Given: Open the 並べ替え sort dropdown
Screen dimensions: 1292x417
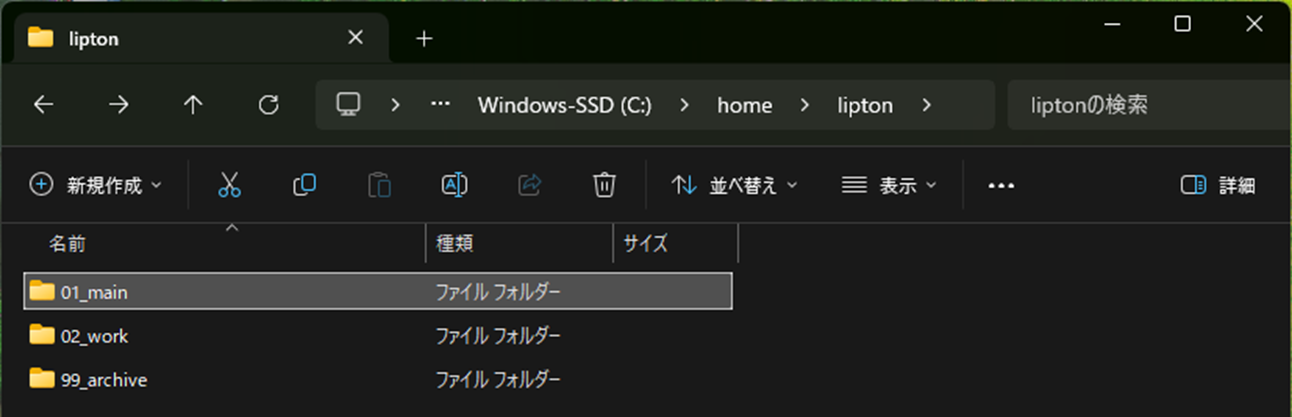Looking at the screenshot, I should pos(735,185).
